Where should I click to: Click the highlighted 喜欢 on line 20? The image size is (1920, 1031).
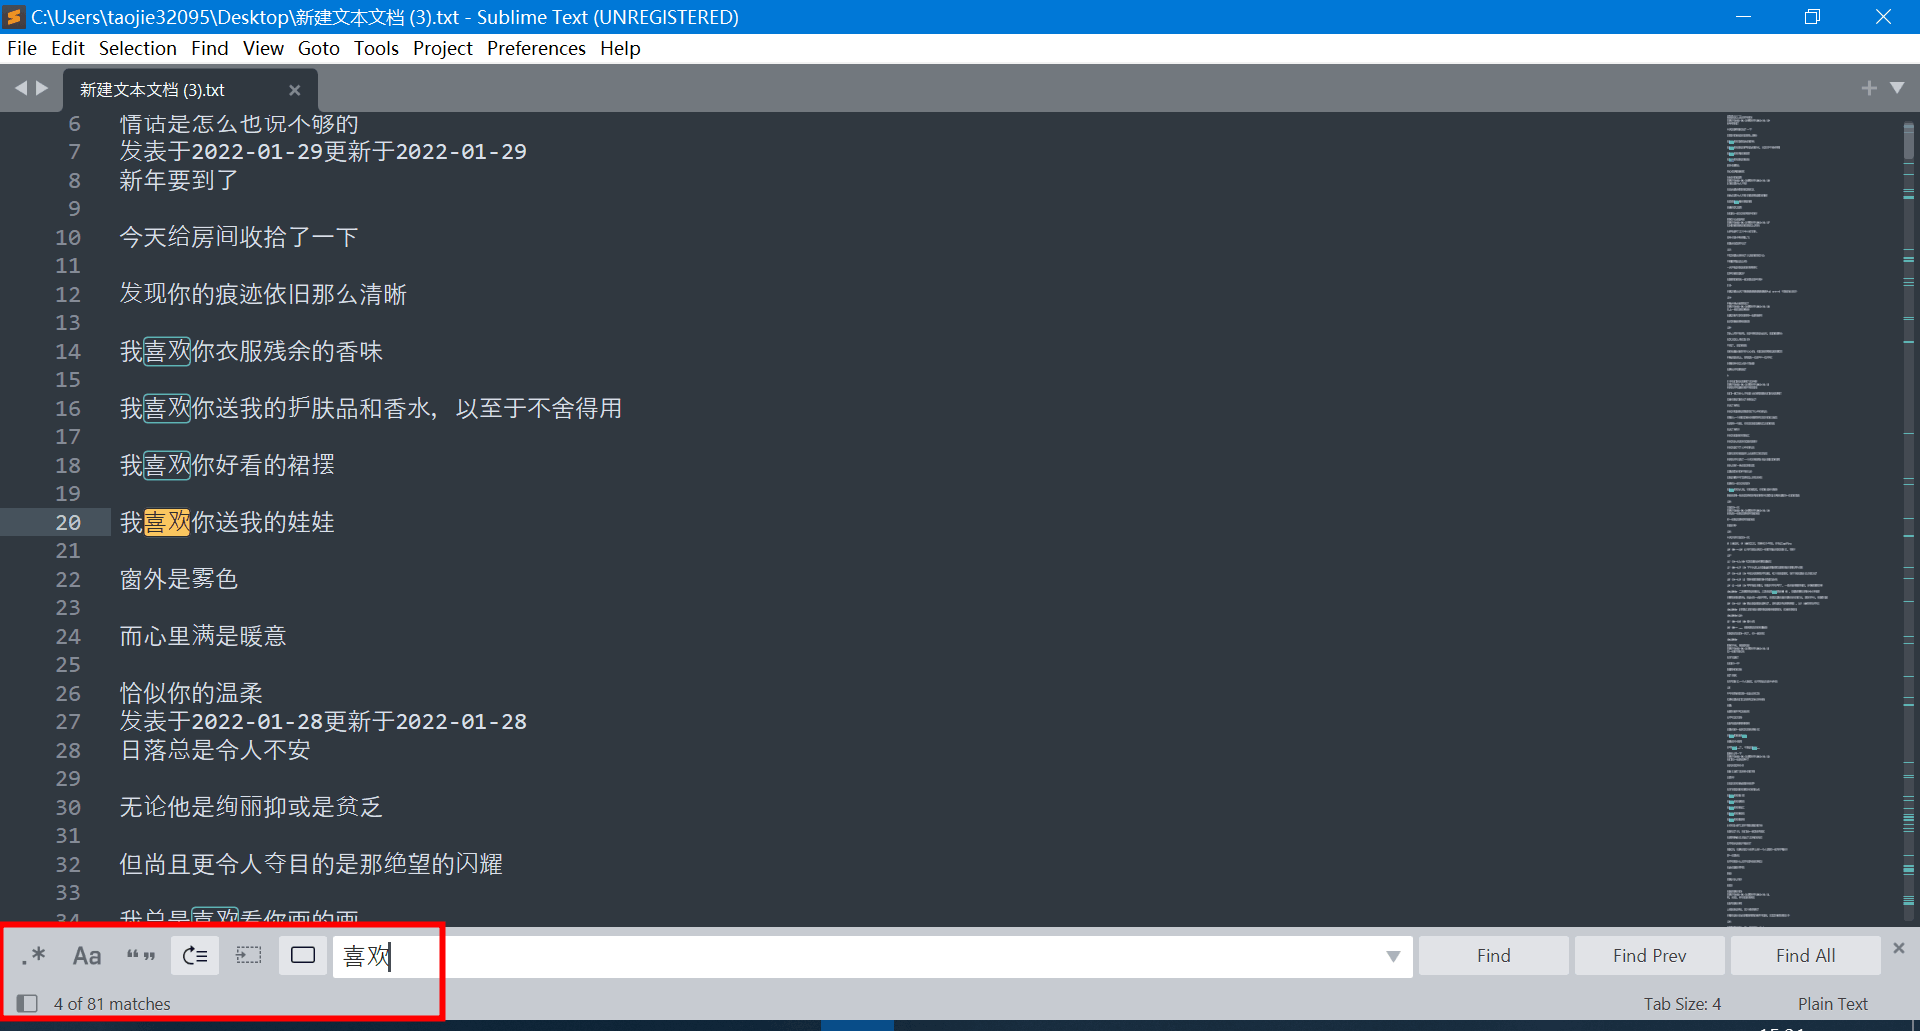pos(167,522)
